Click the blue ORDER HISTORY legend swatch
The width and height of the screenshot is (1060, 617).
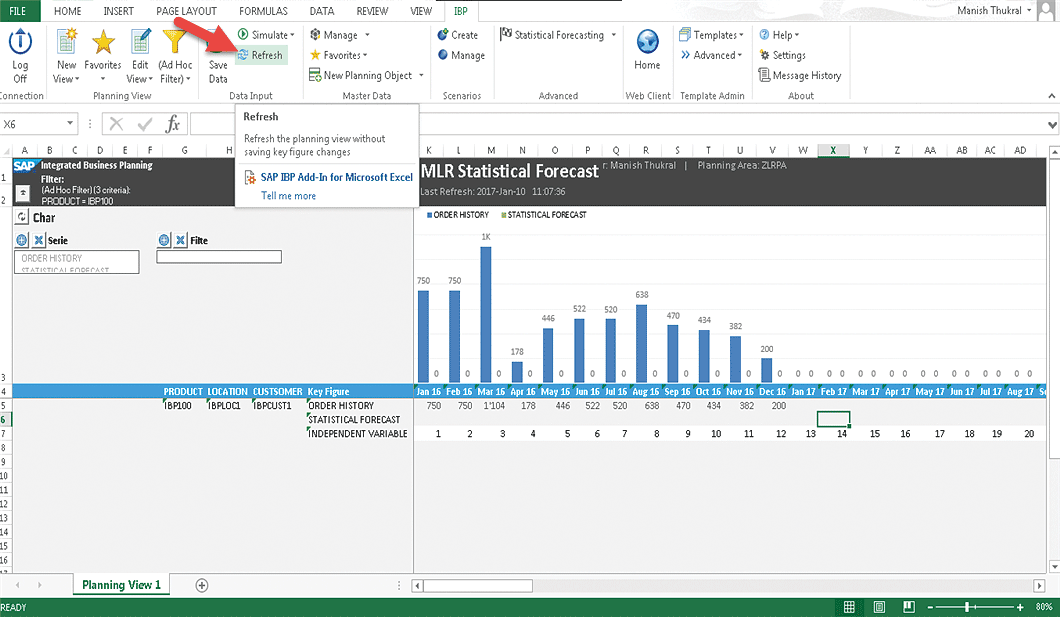[429, 215]
